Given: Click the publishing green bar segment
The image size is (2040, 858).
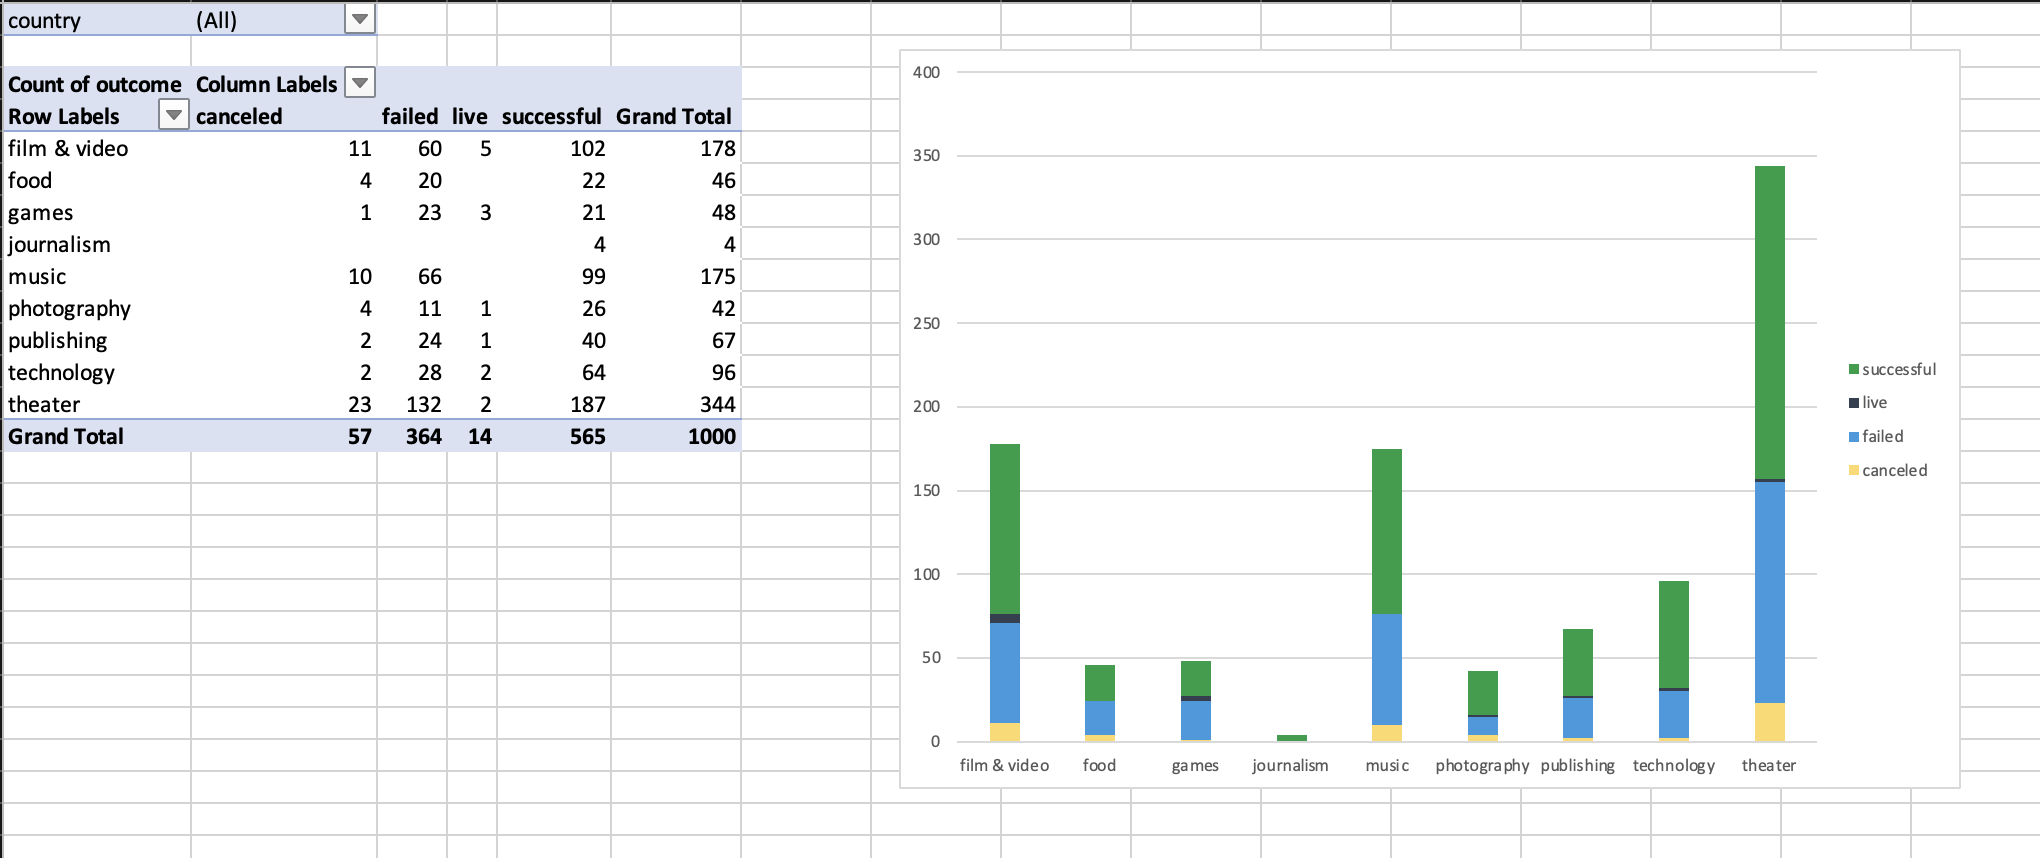Looking at the screenshot, I should coord(1578,662).
